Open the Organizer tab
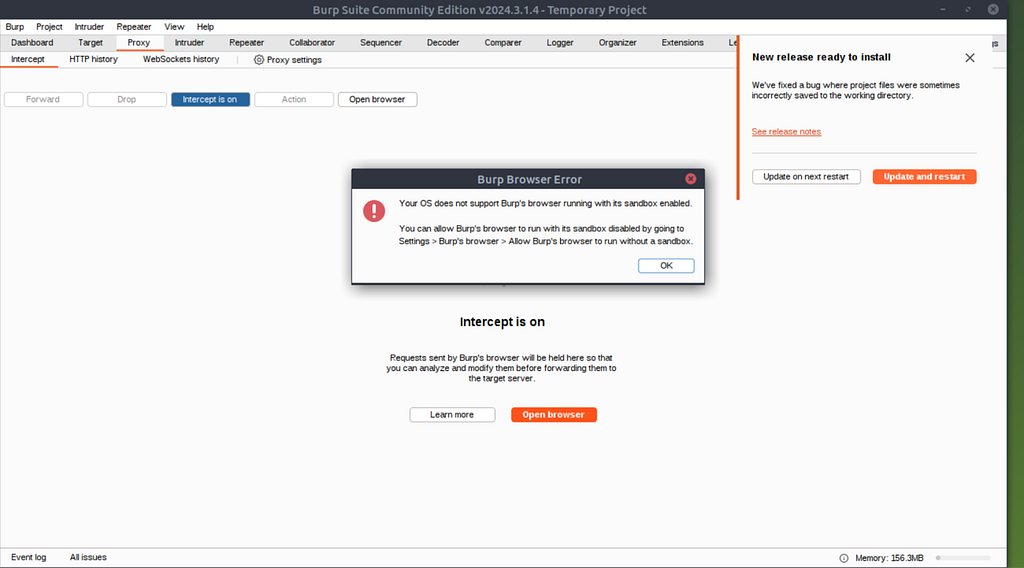 click(x=617, y=42)
